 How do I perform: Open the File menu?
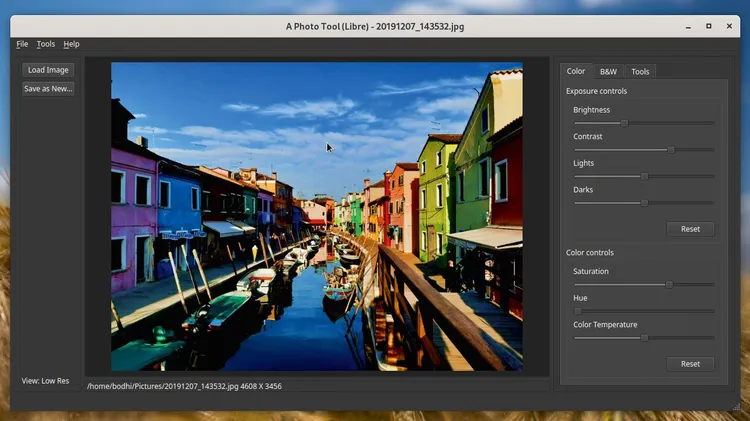point(22,44)
